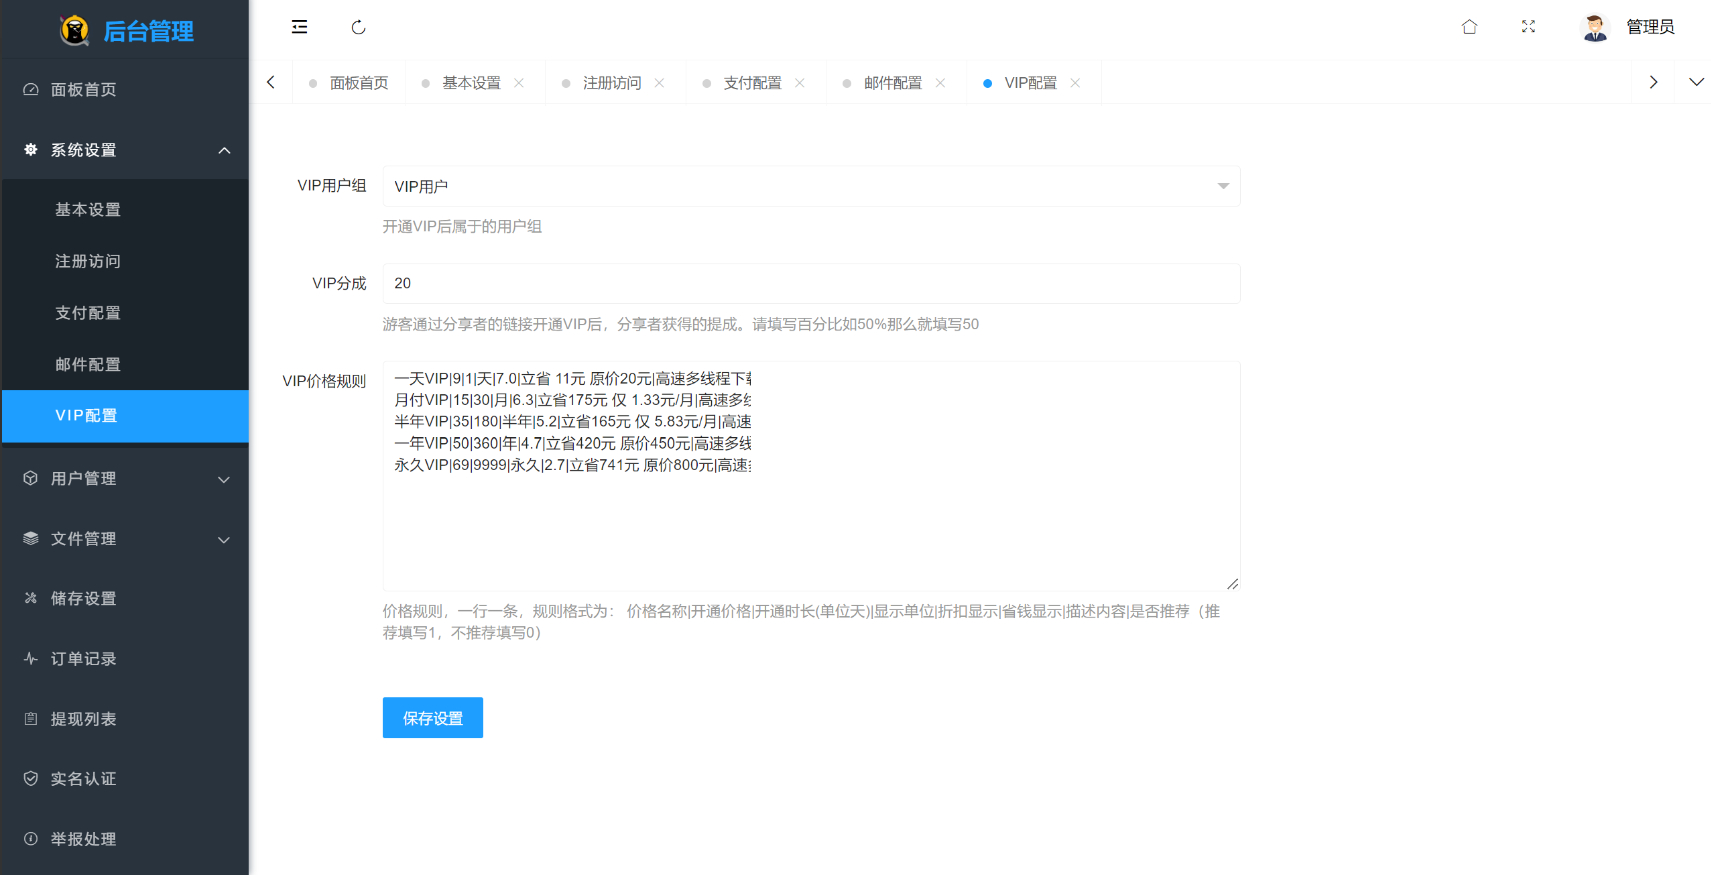Open 面板首页 from the sidebar

point(125,90)
